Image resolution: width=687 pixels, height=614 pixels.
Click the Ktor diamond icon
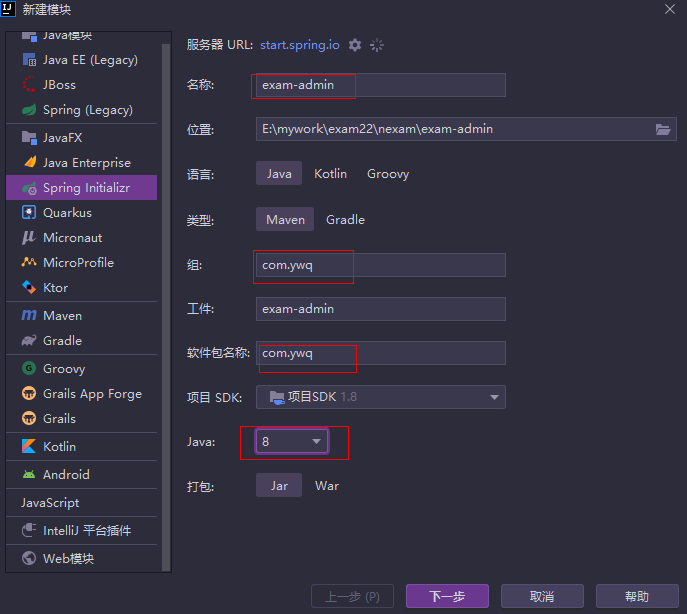click(x=29, y=287)
